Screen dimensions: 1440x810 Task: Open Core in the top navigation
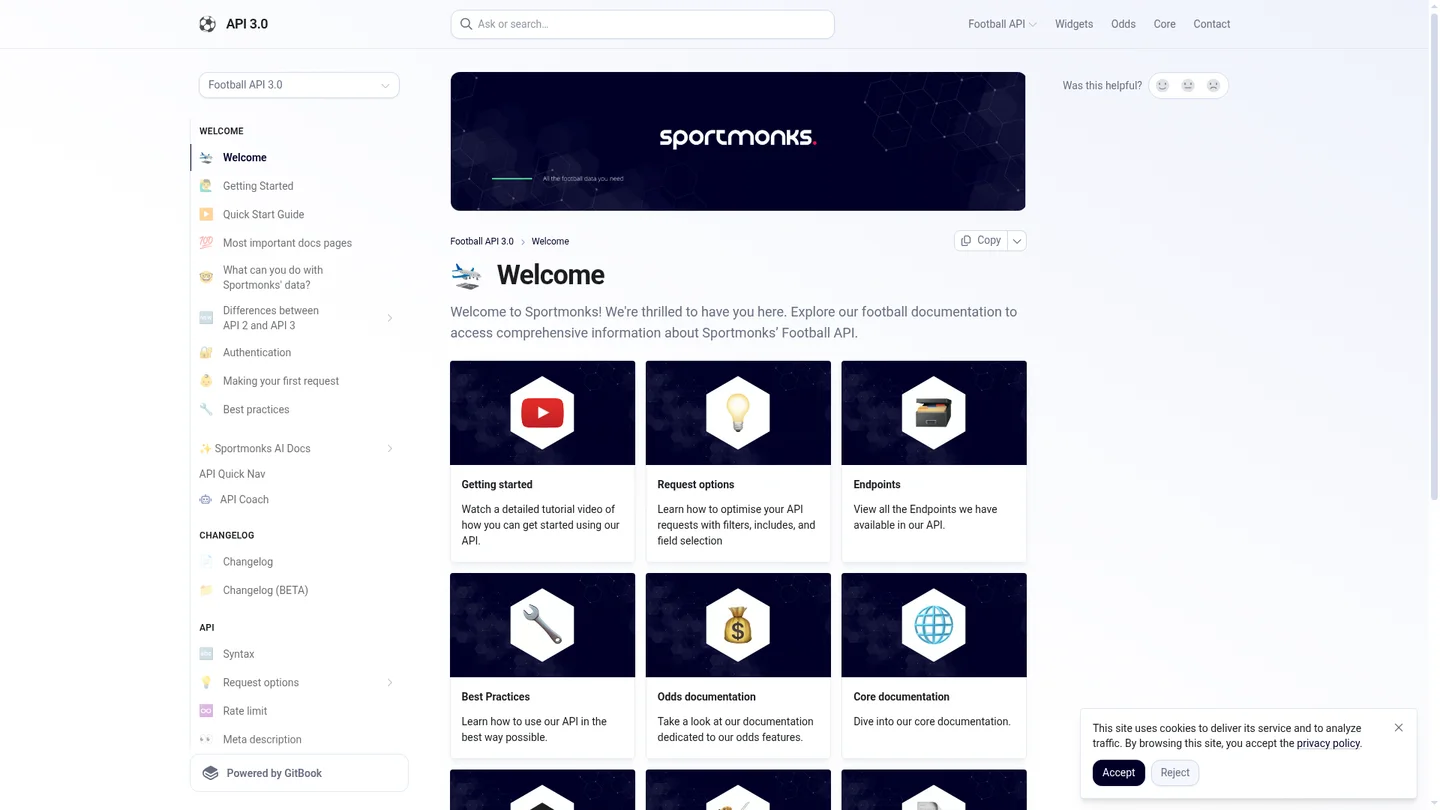(x=1165, y=24)
